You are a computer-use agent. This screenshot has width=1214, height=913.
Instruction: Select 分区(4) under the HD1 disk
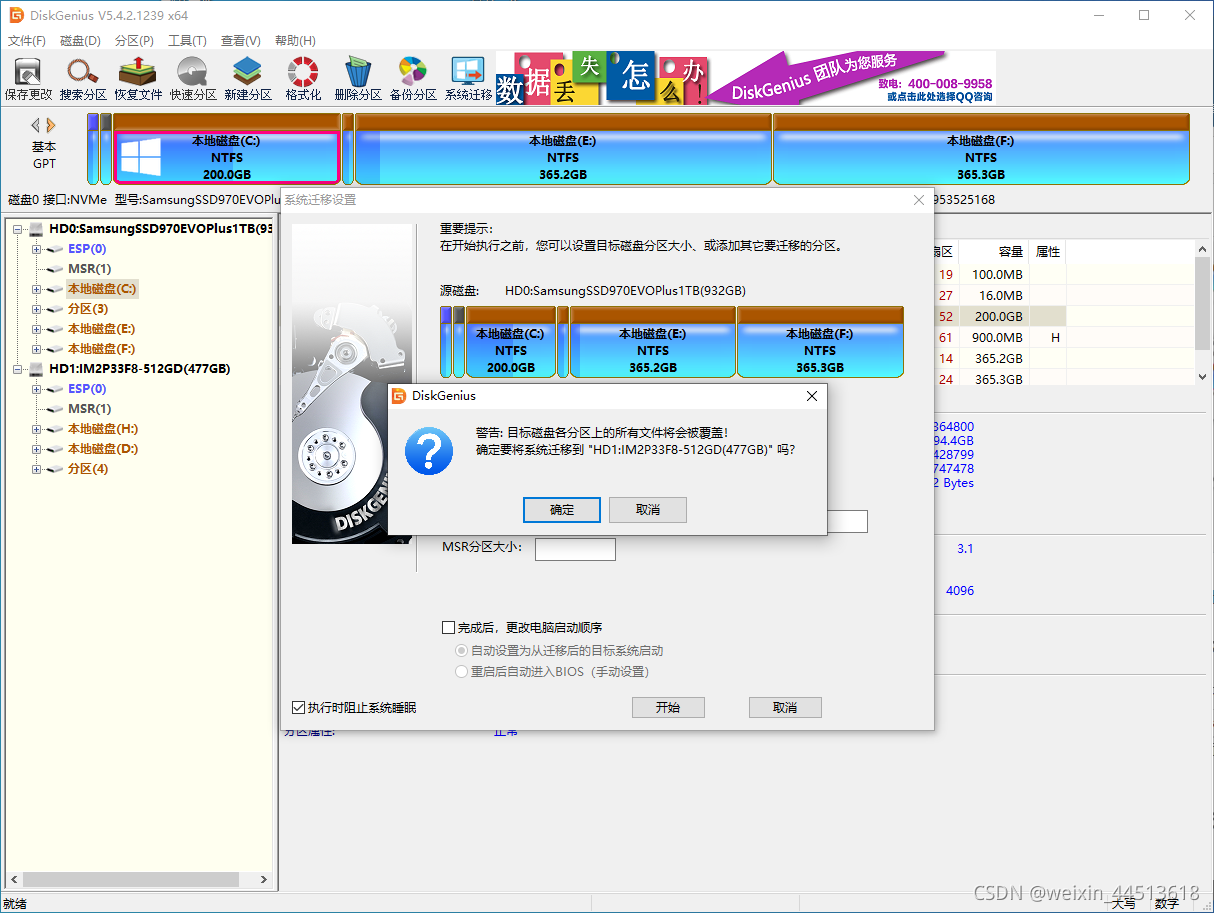point(88,469)
